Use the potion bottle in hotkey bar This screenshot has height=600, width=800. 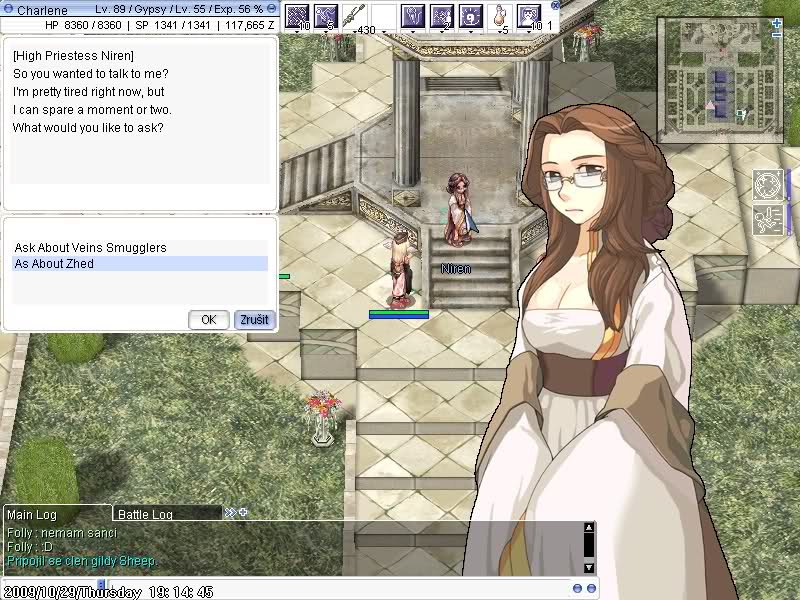click(x=500, y=16)
